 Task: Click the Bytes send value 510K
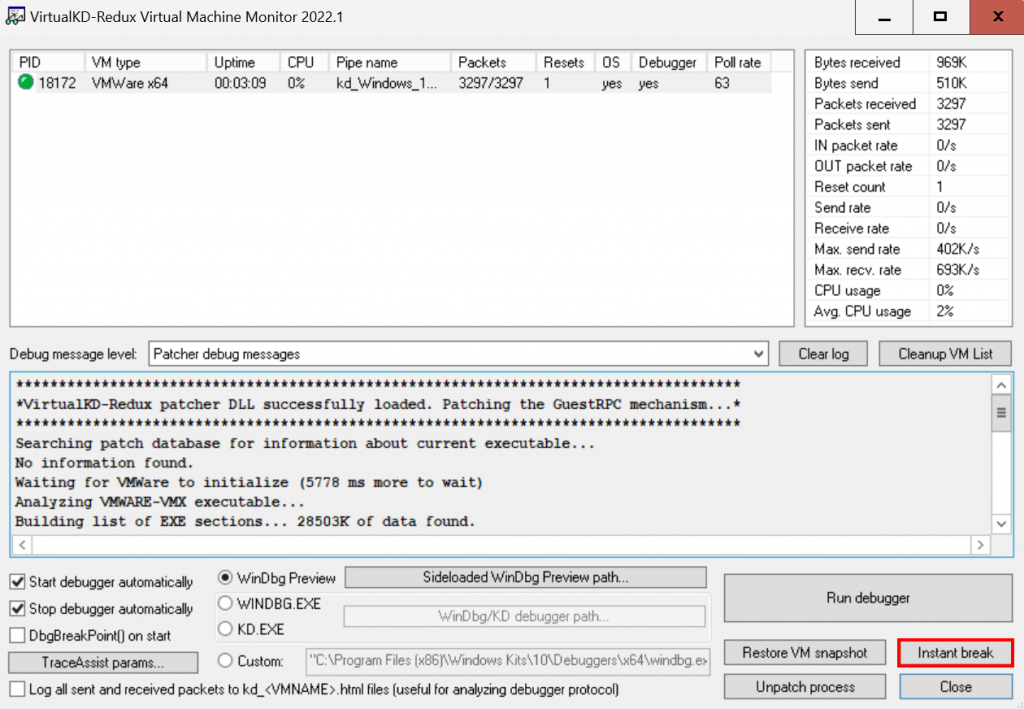coord(951,83)
